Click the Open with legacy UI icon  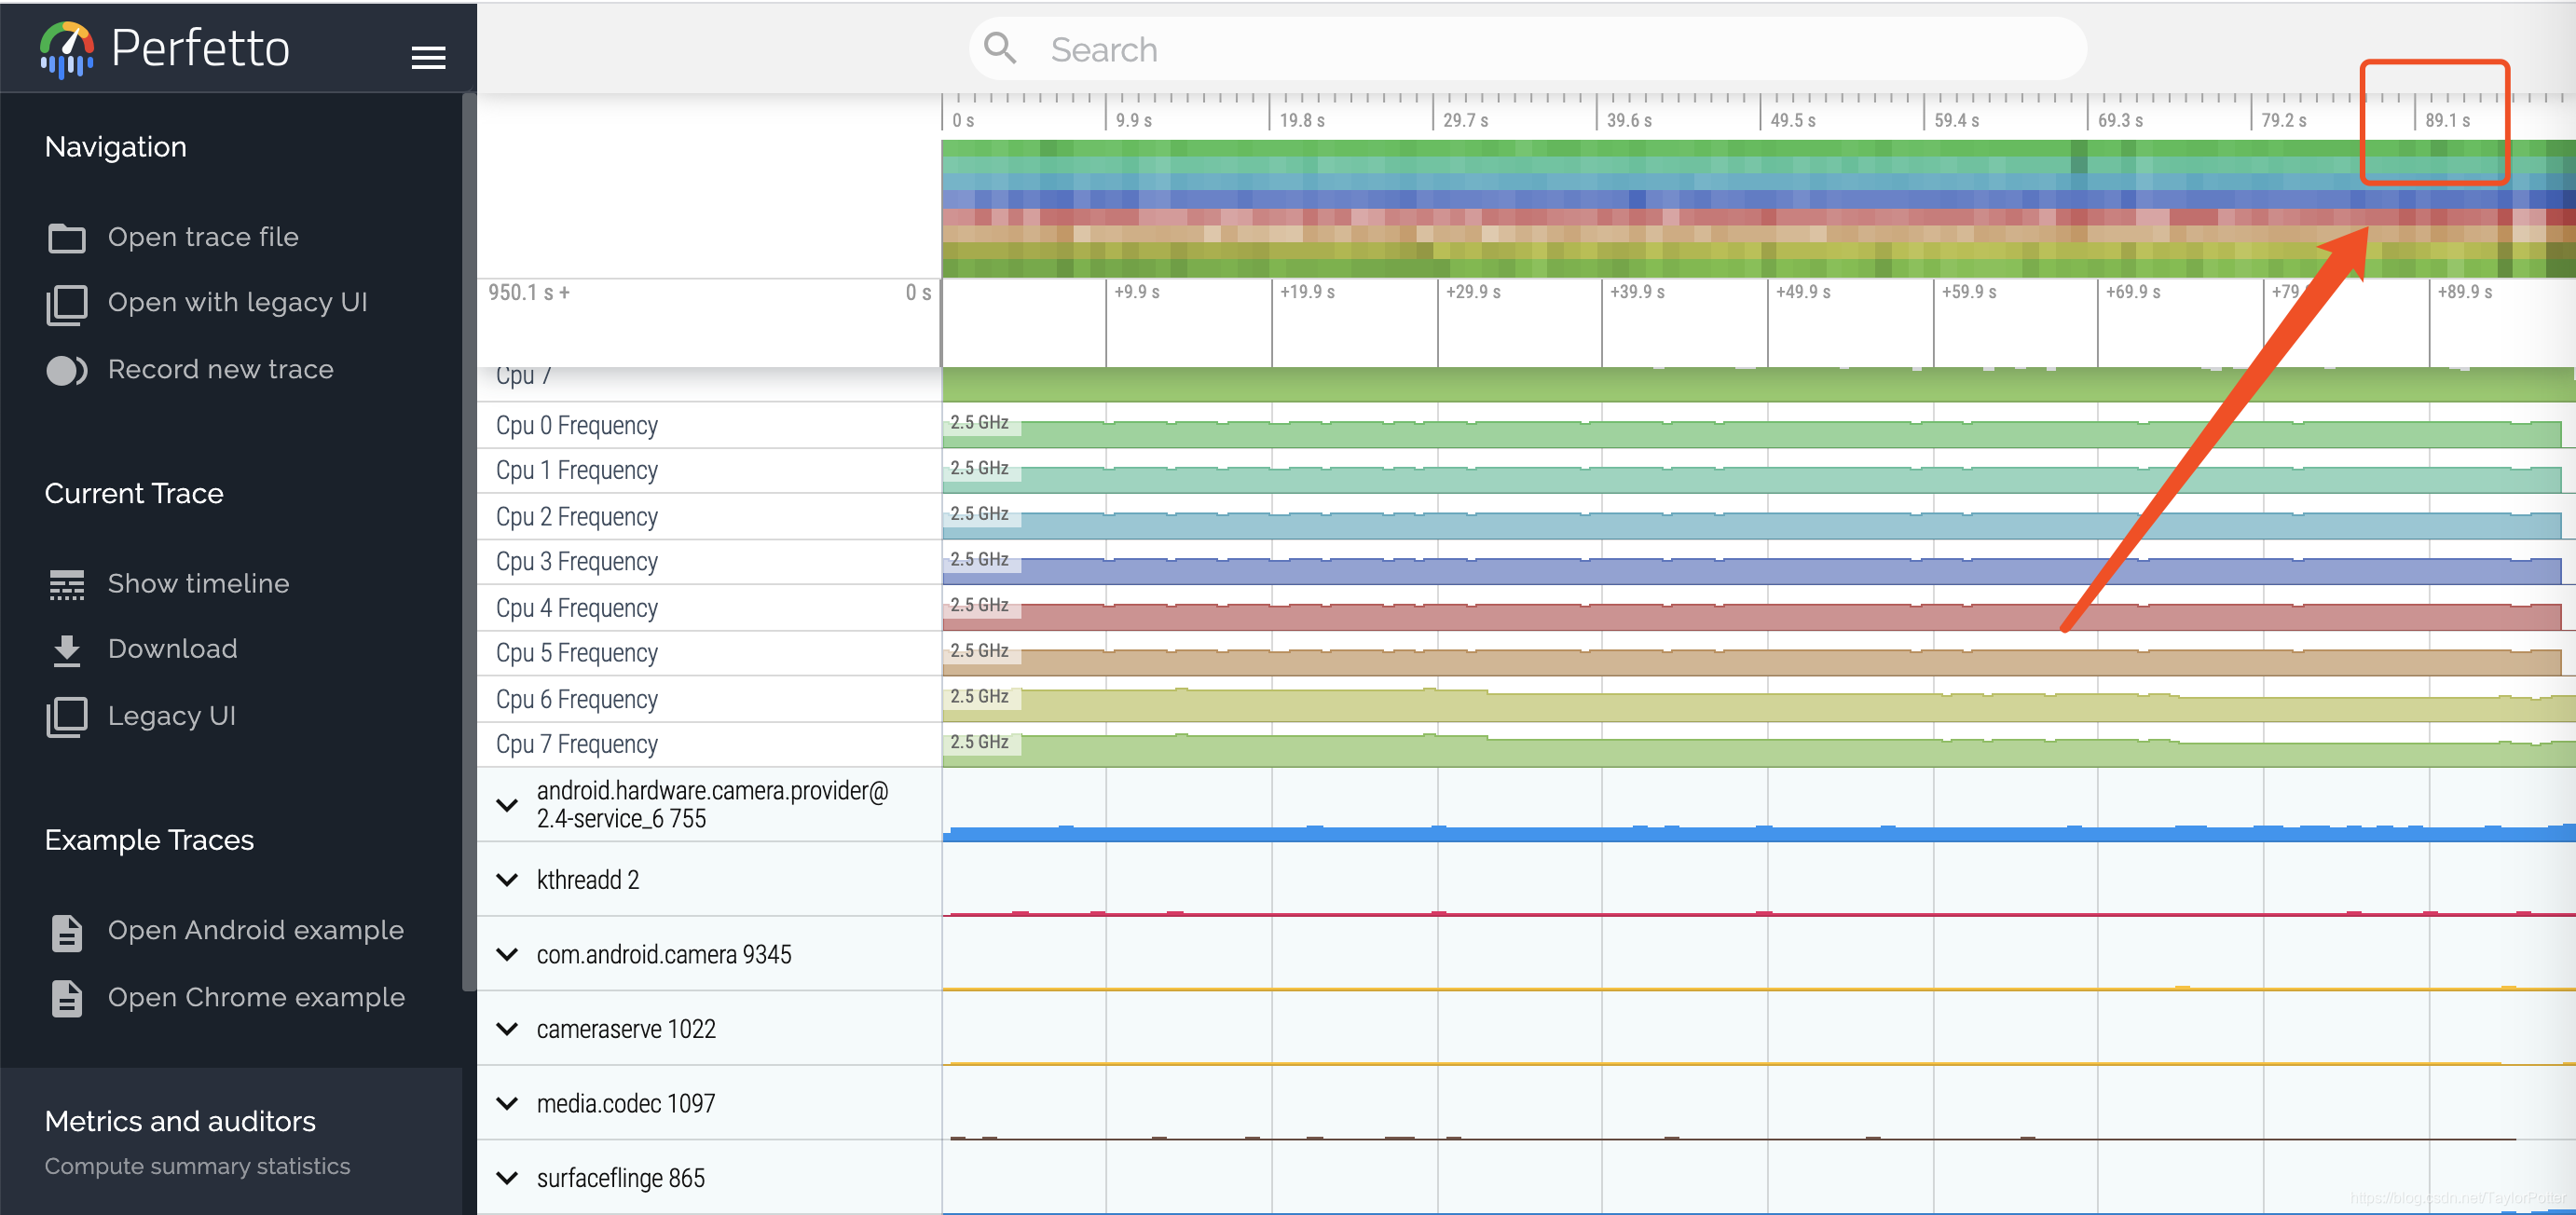pos(67,304)
